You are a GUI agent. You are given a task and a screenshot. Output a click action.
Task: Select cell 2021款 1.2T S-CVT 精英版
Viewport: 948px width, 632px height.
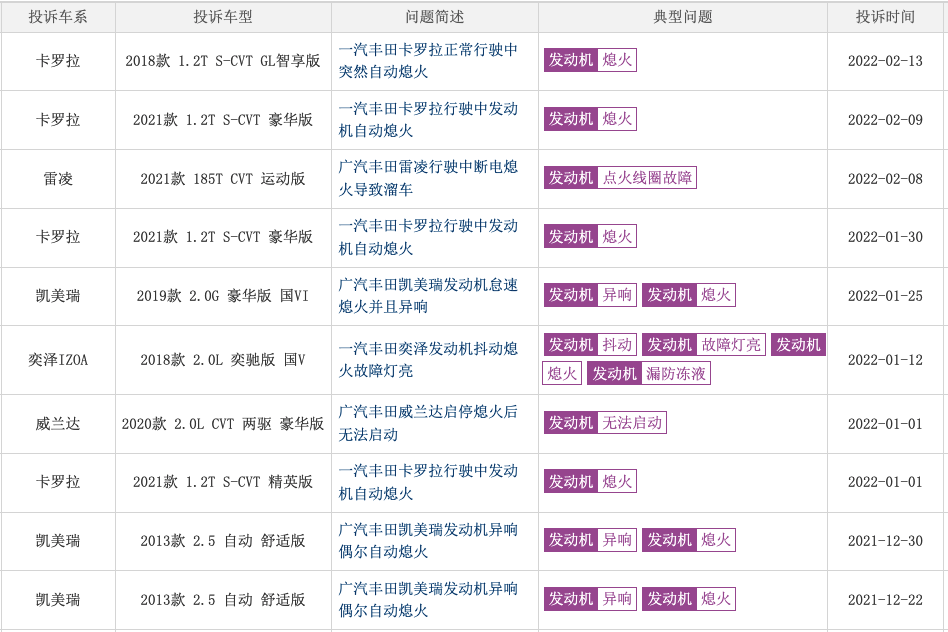click(x=223, y=482)
